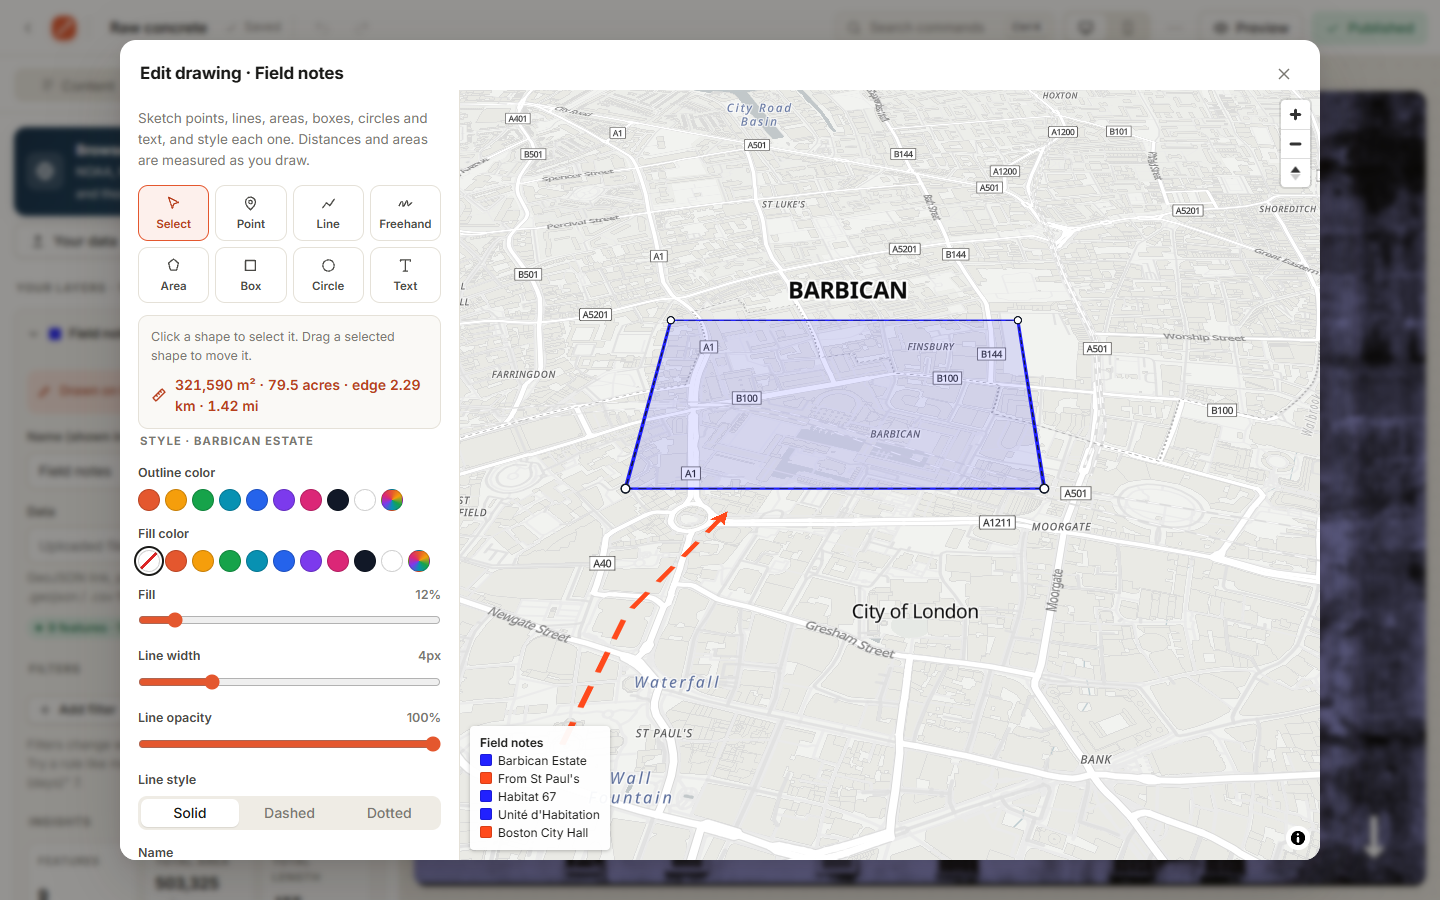1440x900 pixels.
Task: Zoom in on the map
Action: [1295, 115]
